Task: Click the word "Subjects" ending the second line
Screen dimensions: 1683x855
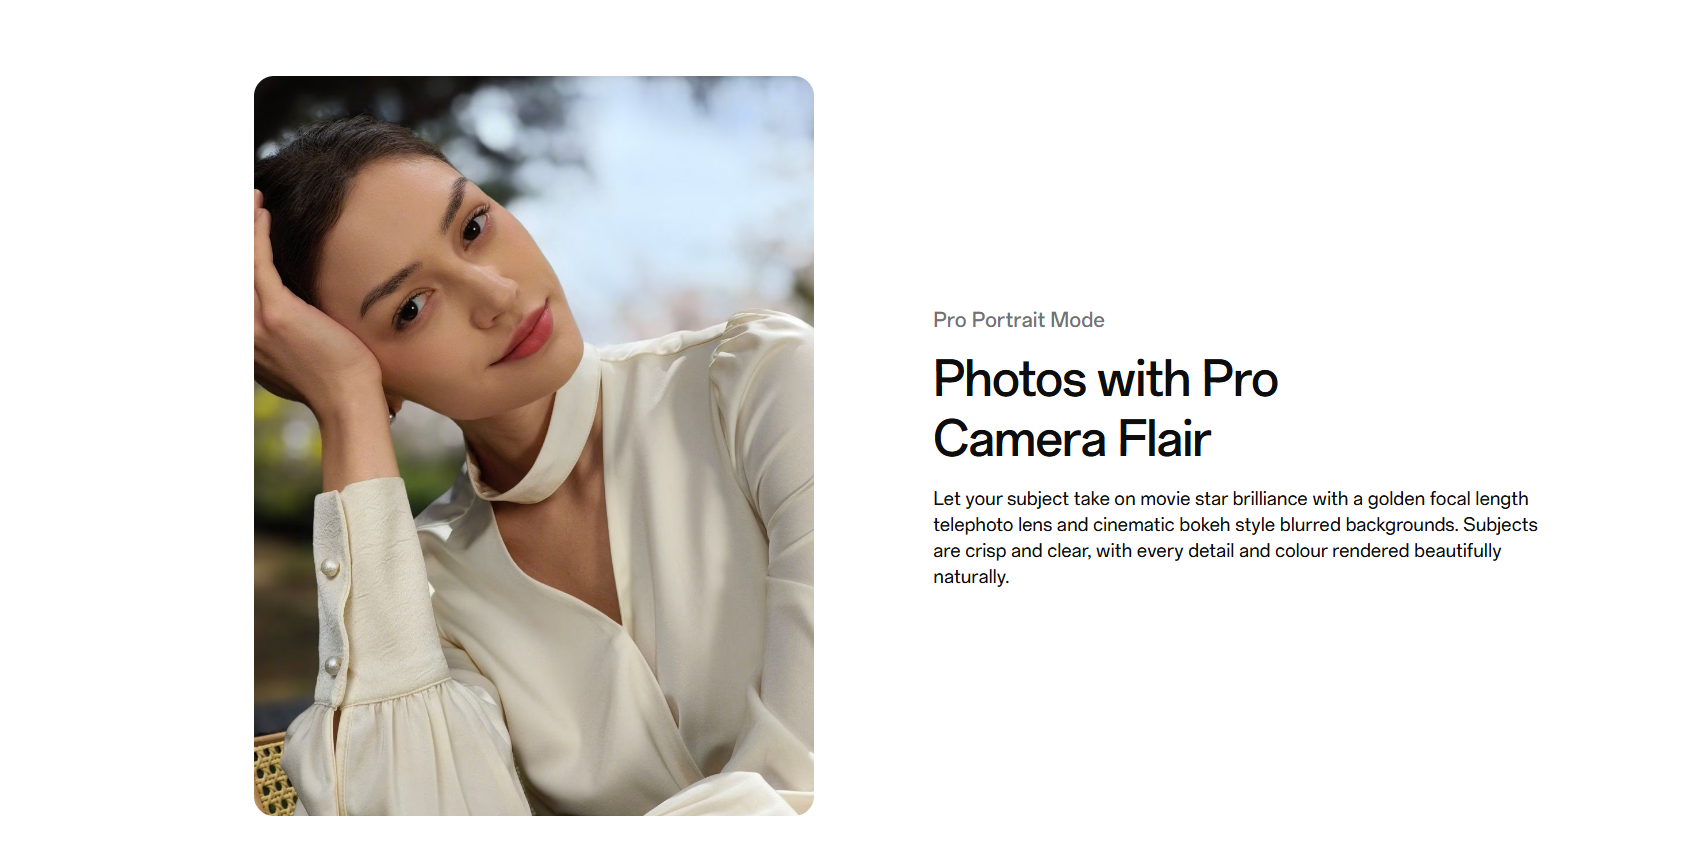Action: pos(1500,525)
